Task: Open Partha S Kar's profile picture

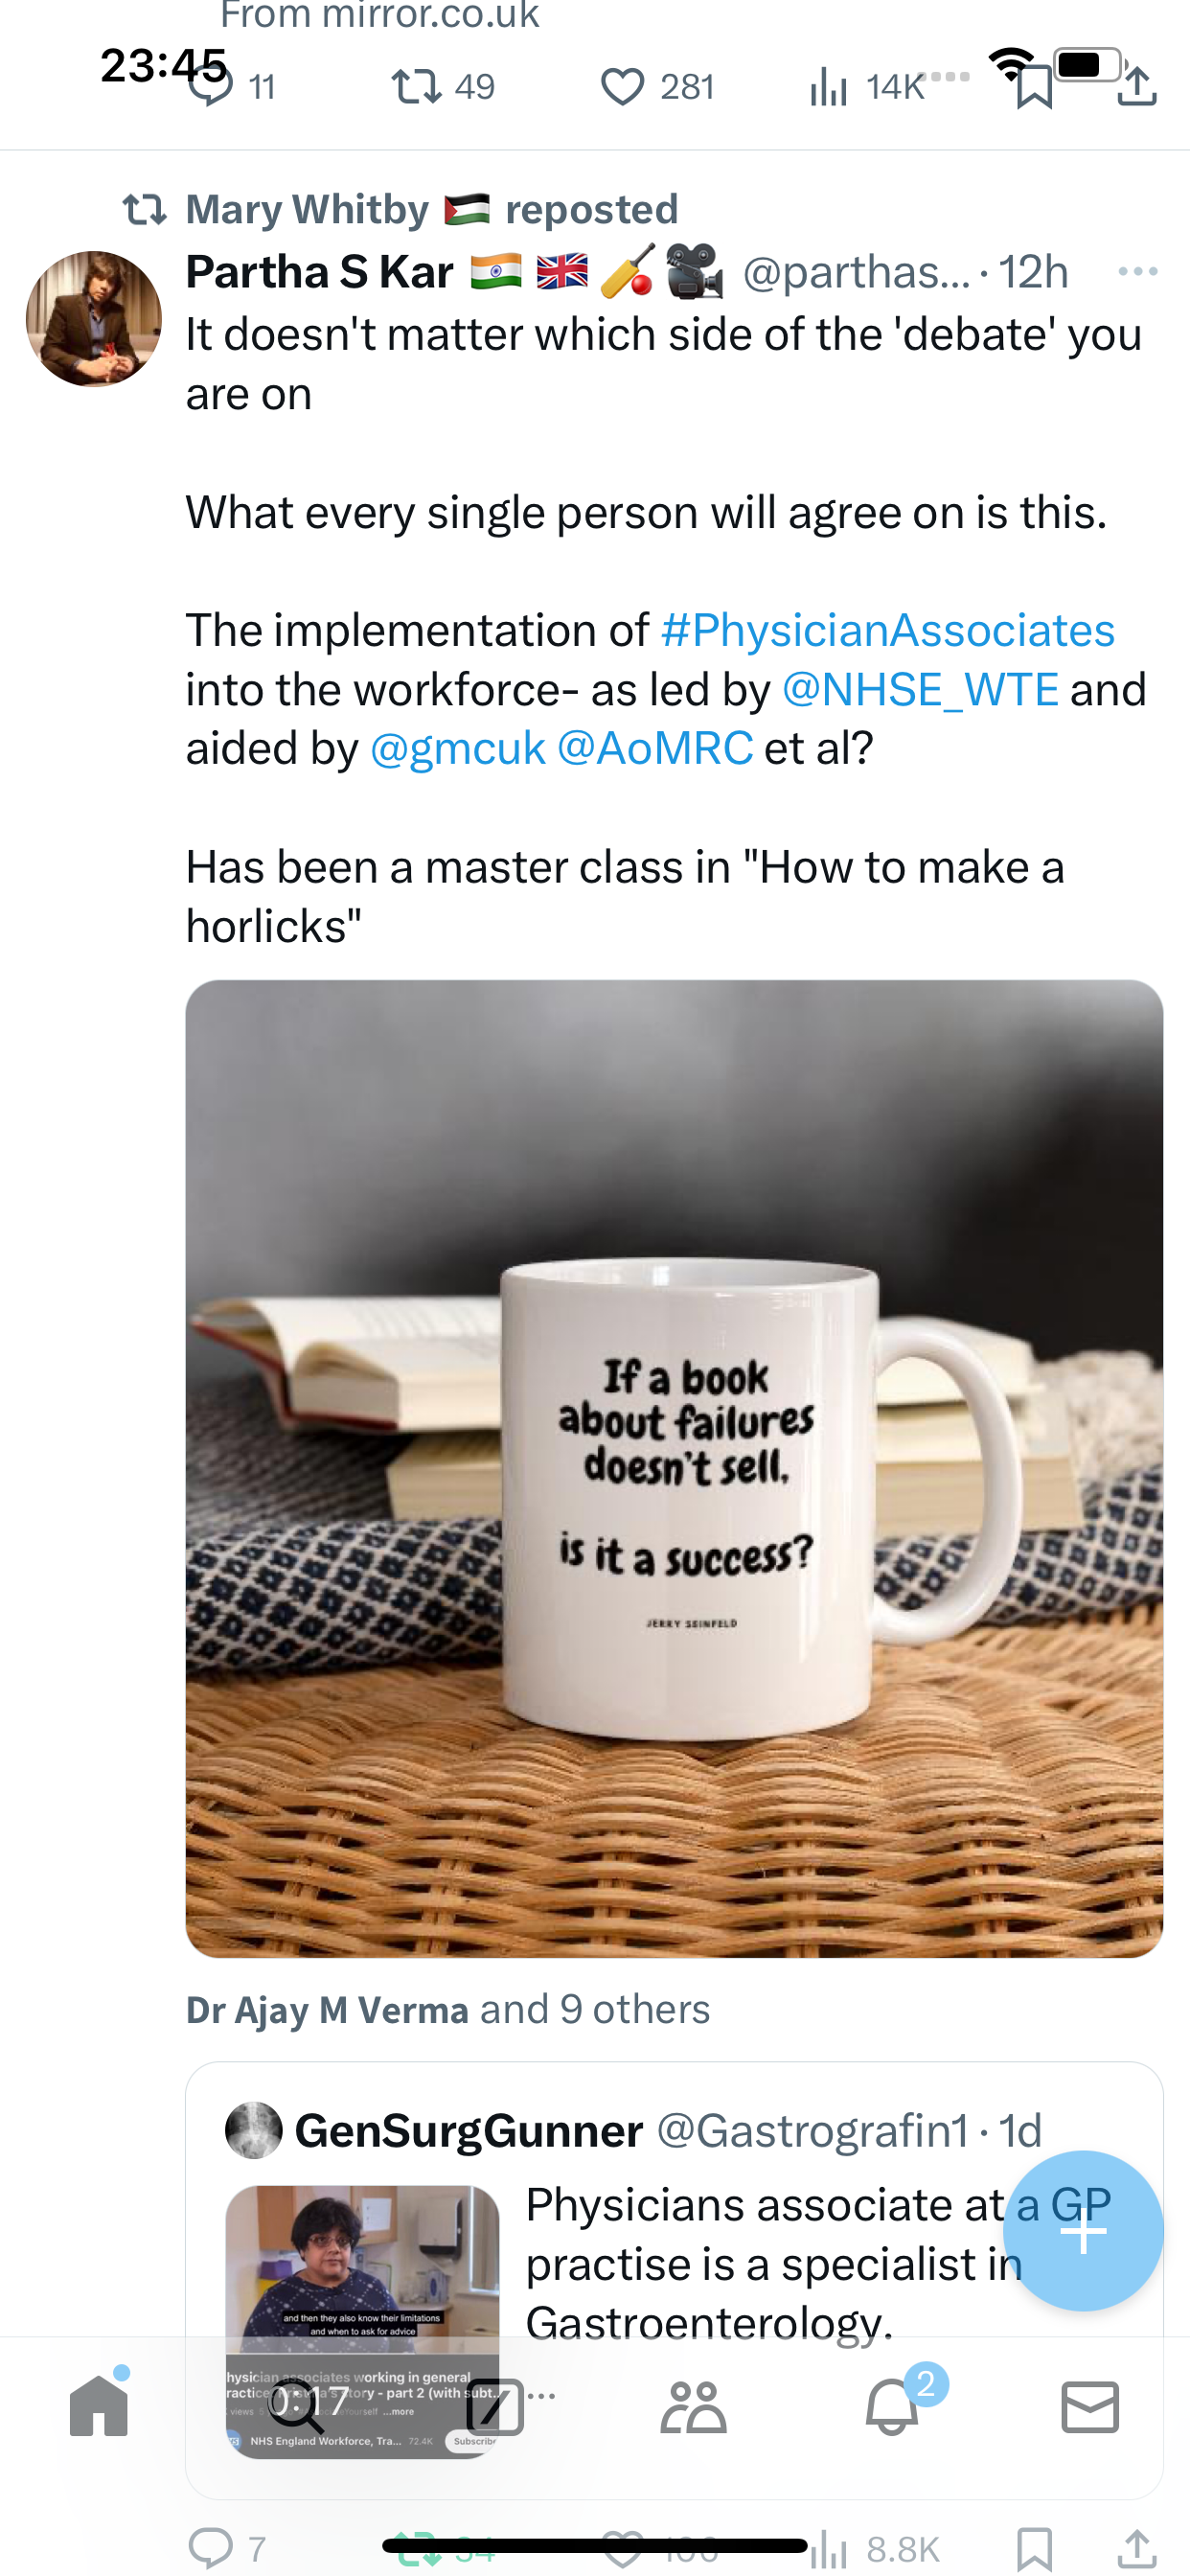Action: 94,319
